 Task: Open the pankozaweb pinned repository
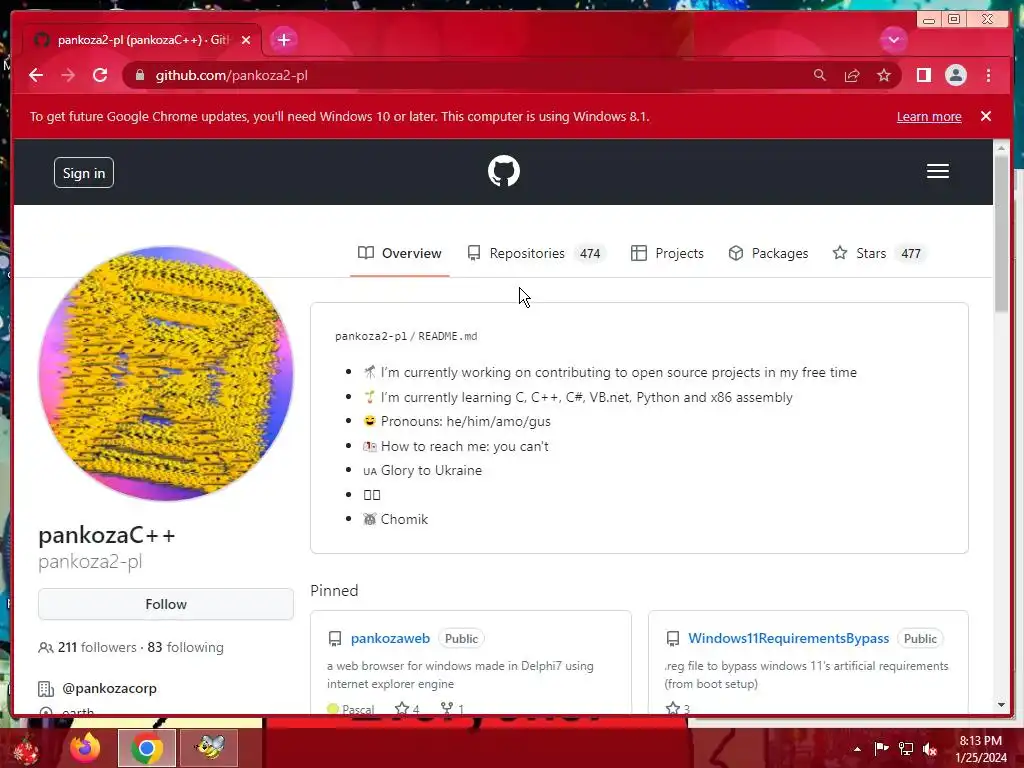tap(390, 638)
